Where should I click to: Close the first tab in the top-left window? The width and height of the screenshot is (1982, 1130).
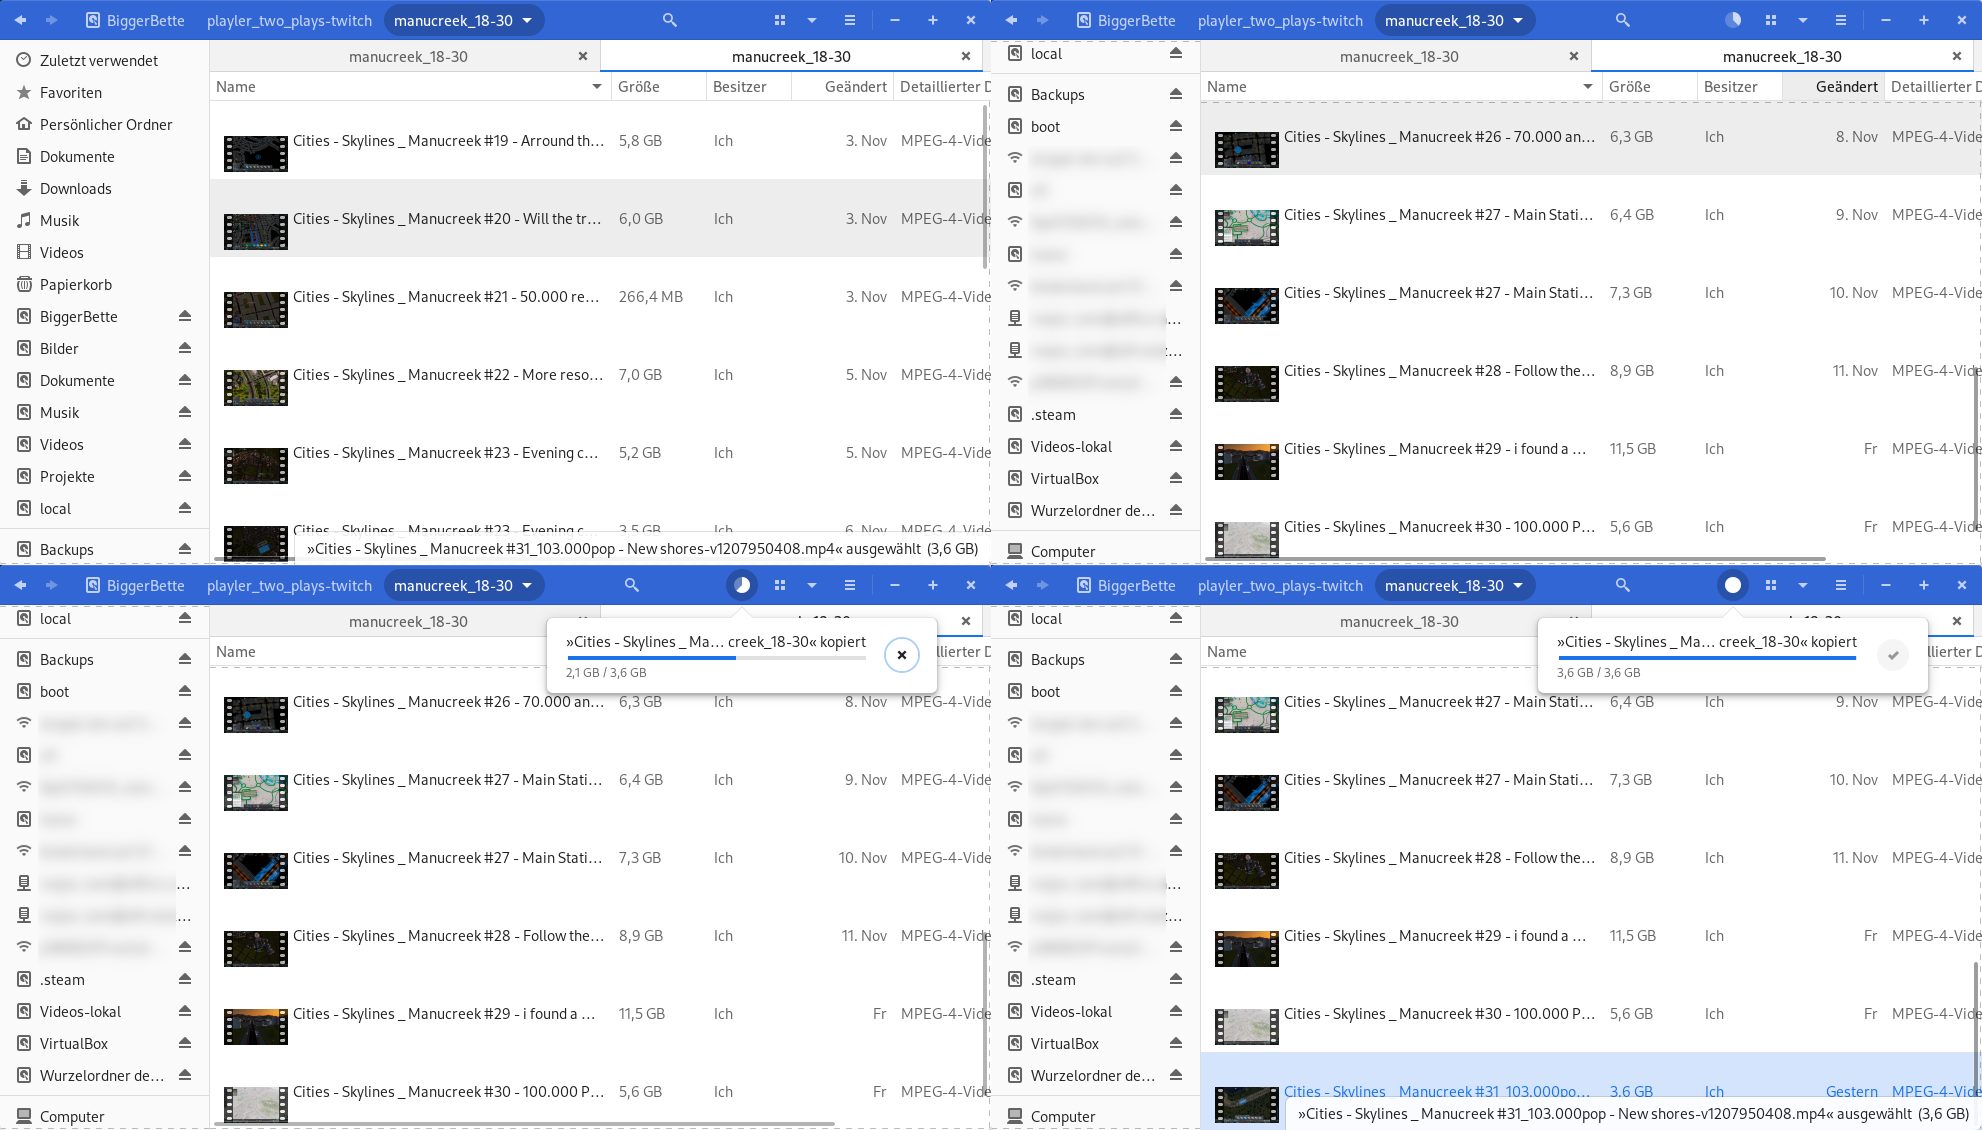click(583, 56)
